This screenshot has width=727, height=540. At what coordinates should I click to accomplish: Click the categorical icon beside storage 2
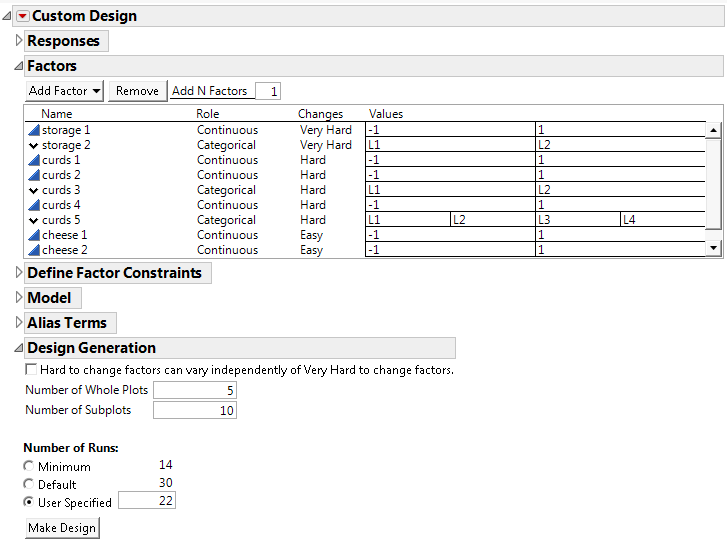(x=34, y=145)
